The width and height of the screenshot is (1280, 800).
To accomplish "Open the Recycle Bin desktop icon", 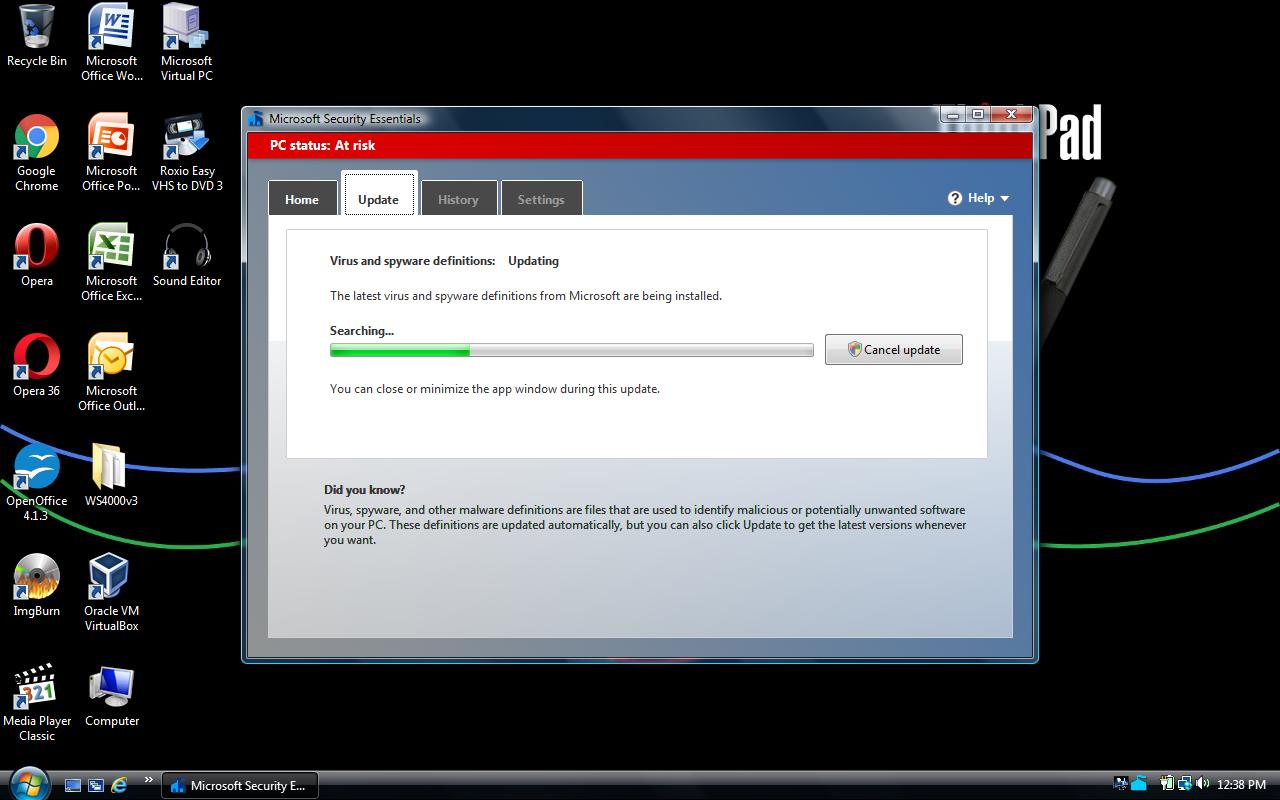I will click(37, 36).
